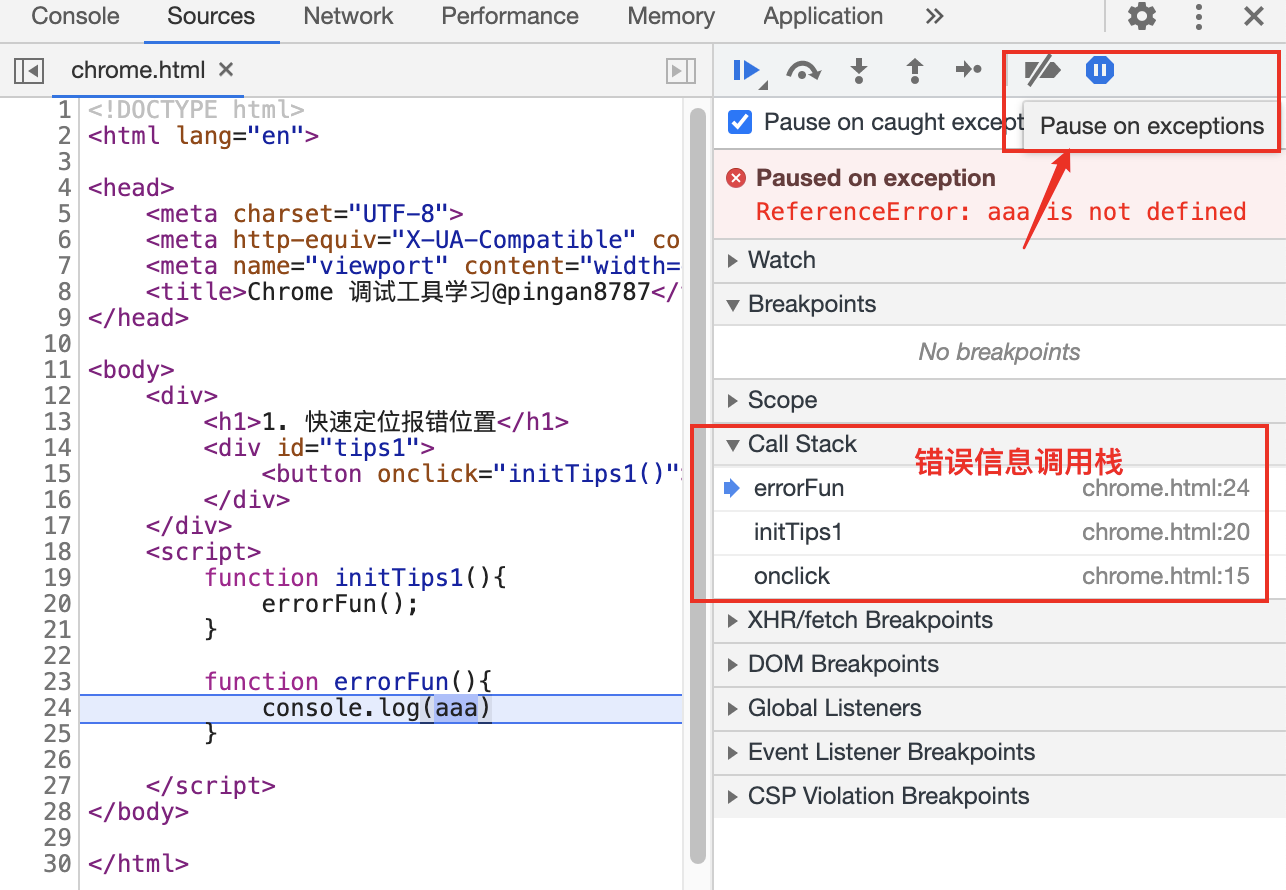Close the chrome.html file tab
Image resolution: width=1286 pixels, height=890 pixels.
tap(226, 70)
